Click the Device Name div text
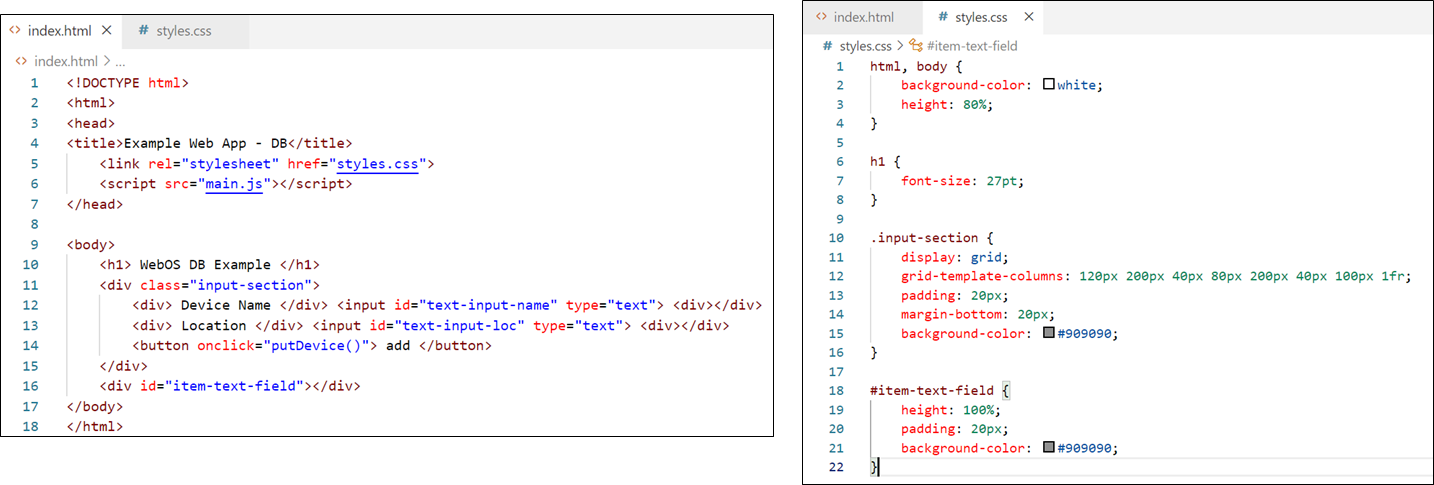Viewport: 1434px width, 485px height. pyautogui.click(x=226, y=305)
